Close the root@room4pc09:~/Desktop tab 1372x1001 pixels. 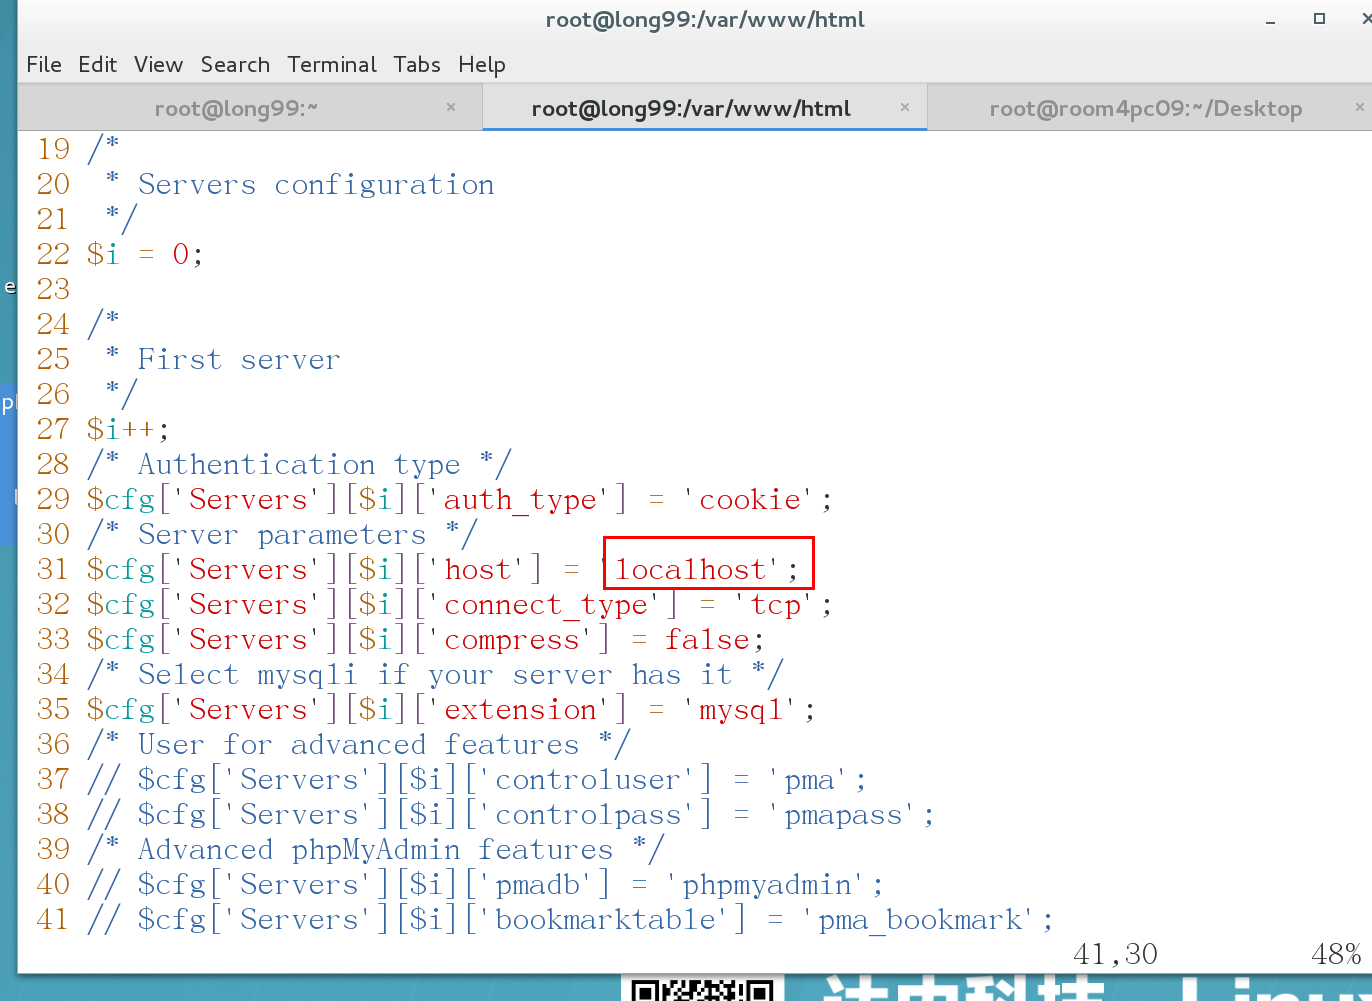[1359, 107]
